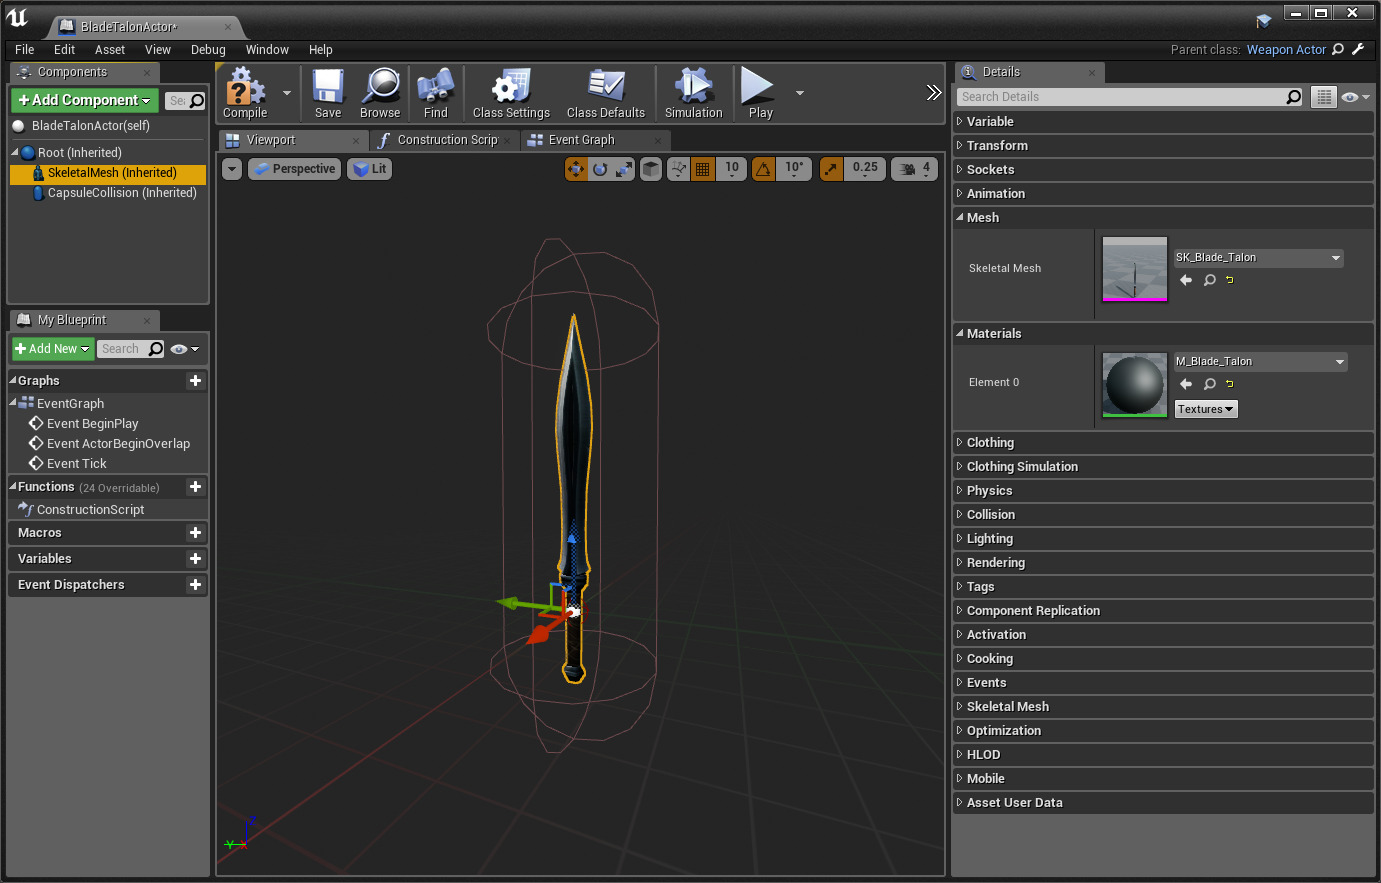Click the Add Component button
Image resolution: width=1381 pixels, height=883 pixels.
(84, 100)
